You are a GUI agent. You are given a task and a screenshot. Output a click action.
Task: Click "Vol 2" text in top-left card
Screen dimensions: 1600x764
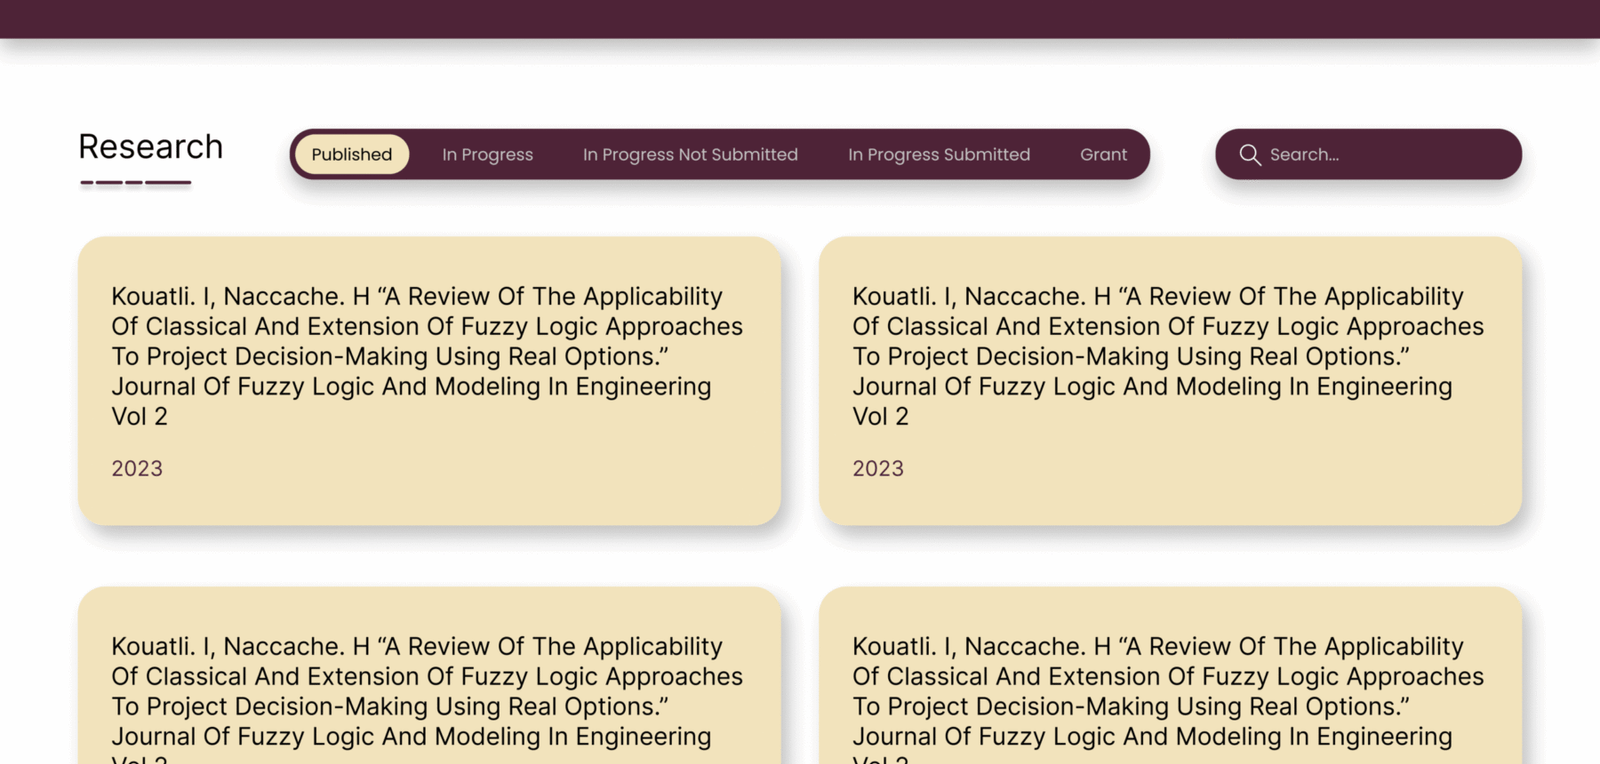click(140, 417)
